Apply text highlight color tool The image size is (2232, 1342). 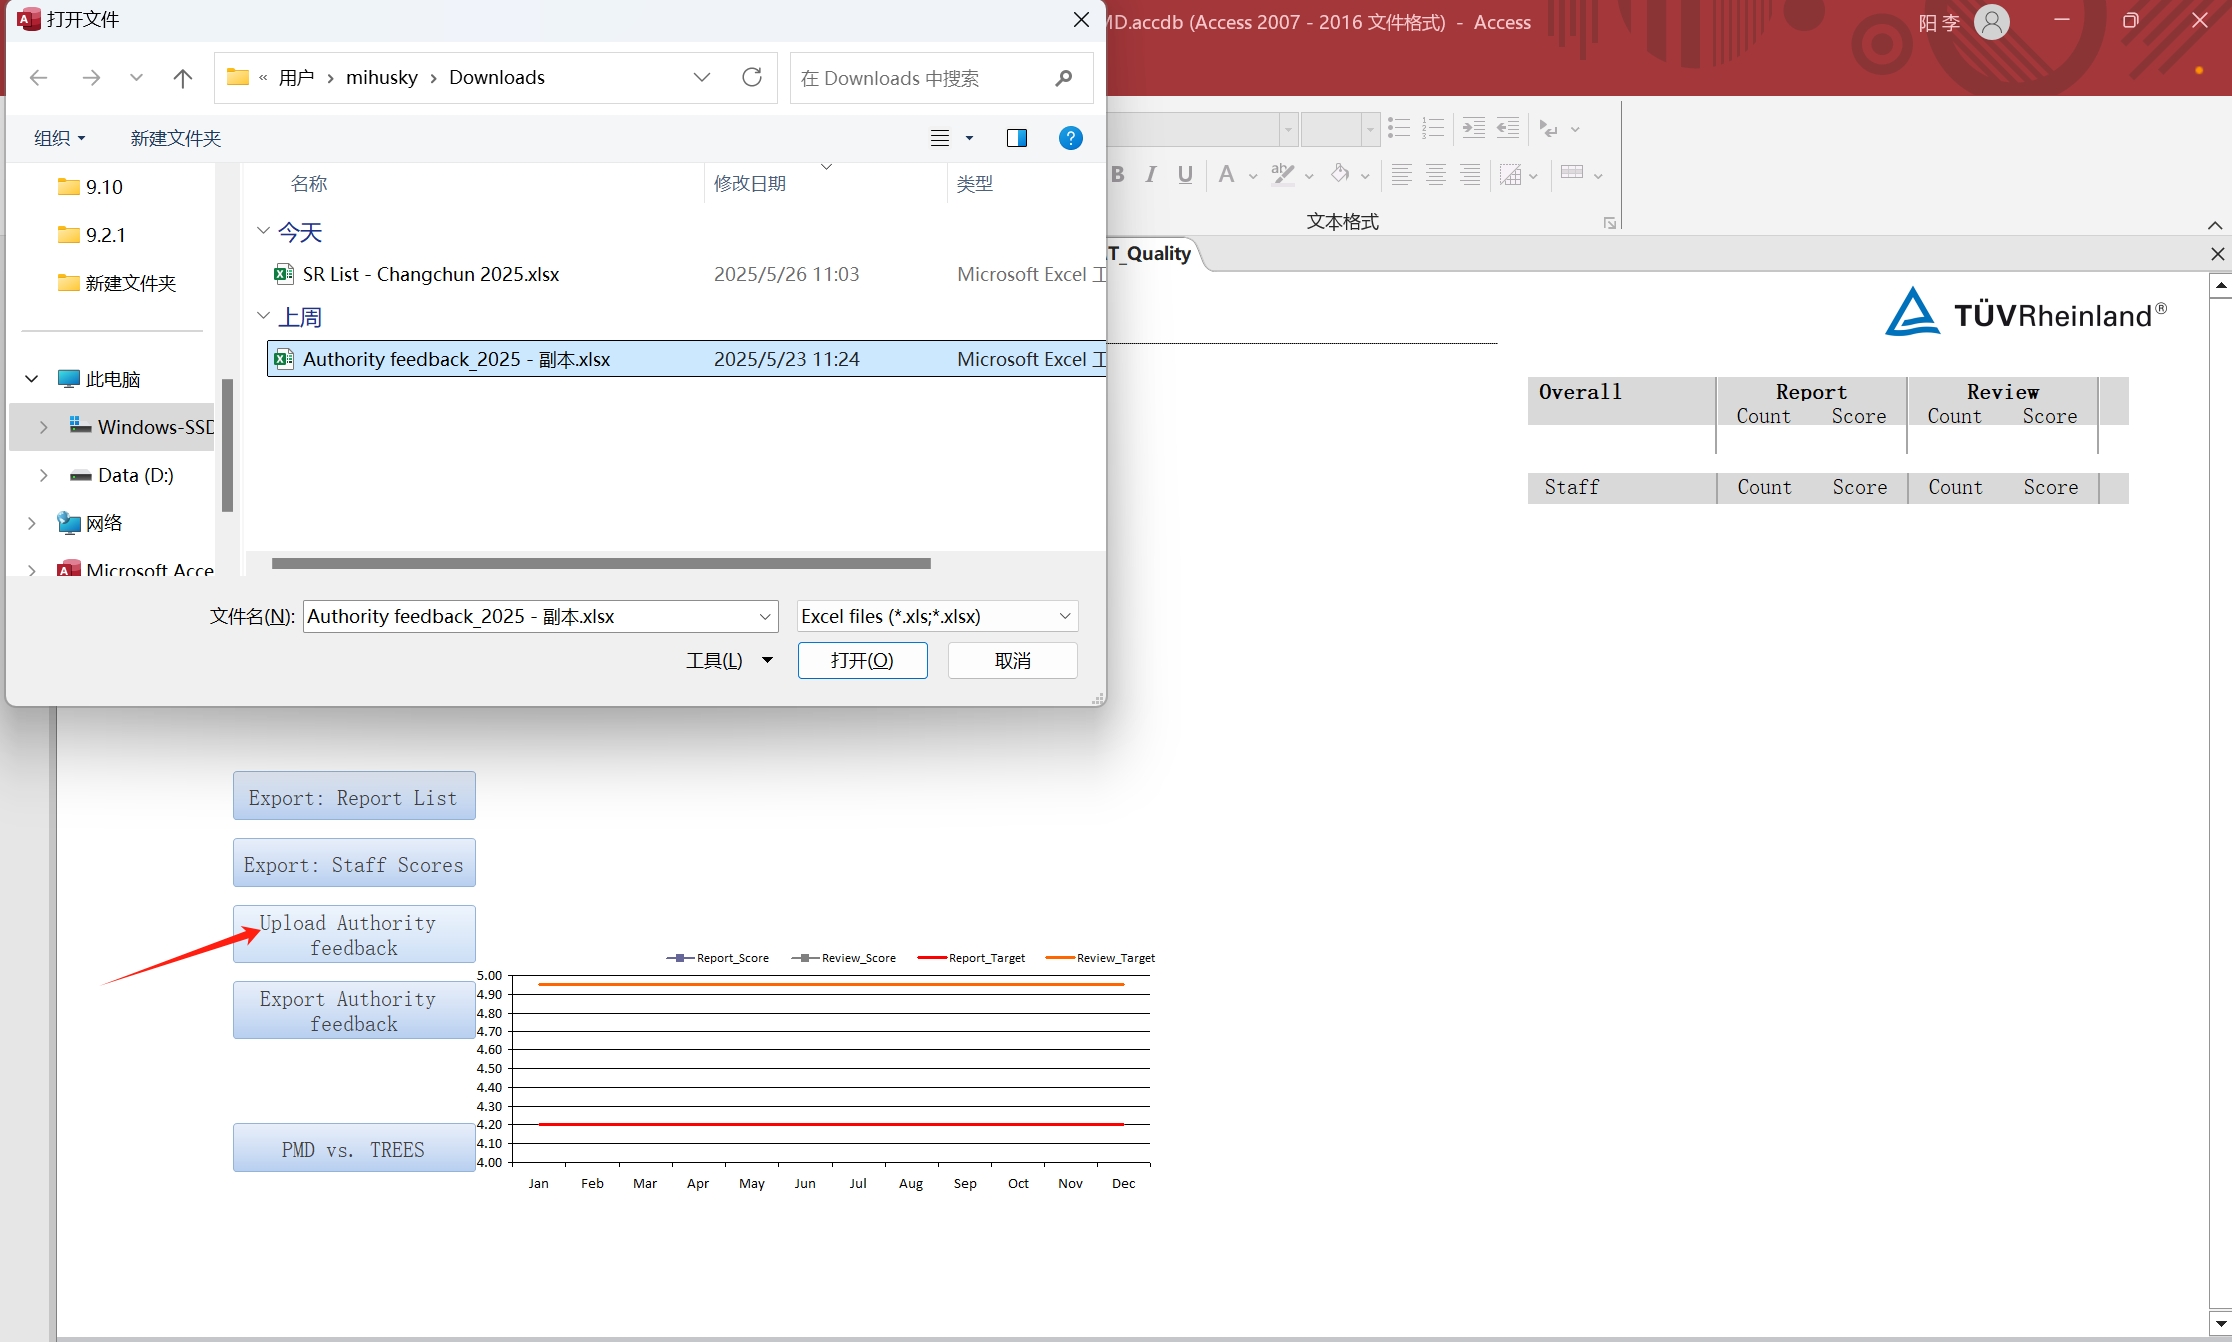[1283, 175]
